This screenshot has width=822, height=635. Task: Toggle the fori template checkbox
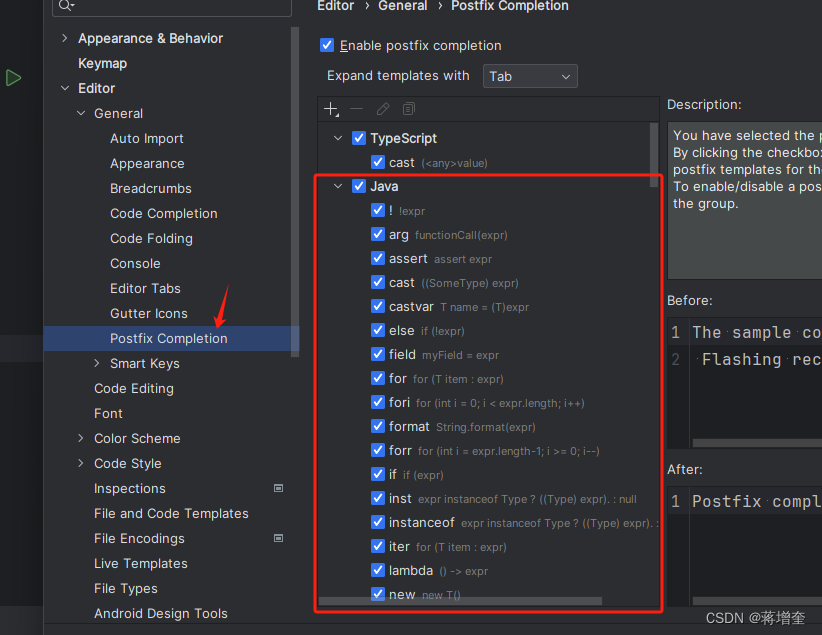point(377,402)
